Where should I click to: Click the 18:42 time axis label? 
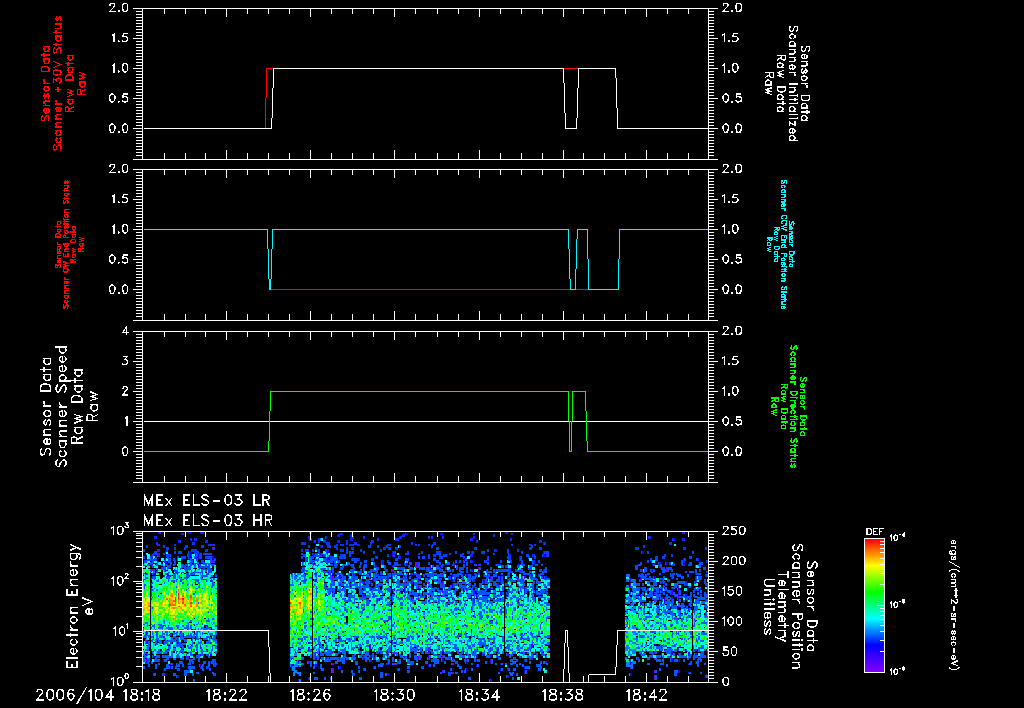click(x=647, y=695)
